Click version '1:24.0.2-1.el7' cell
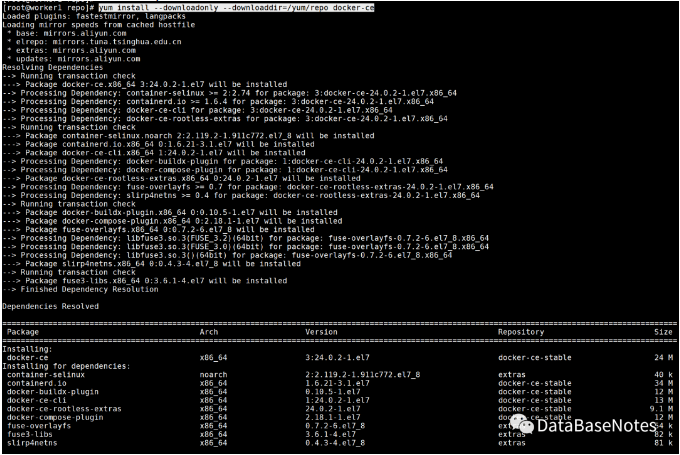This screenshot has height=455, width=680. coord(337,400)
